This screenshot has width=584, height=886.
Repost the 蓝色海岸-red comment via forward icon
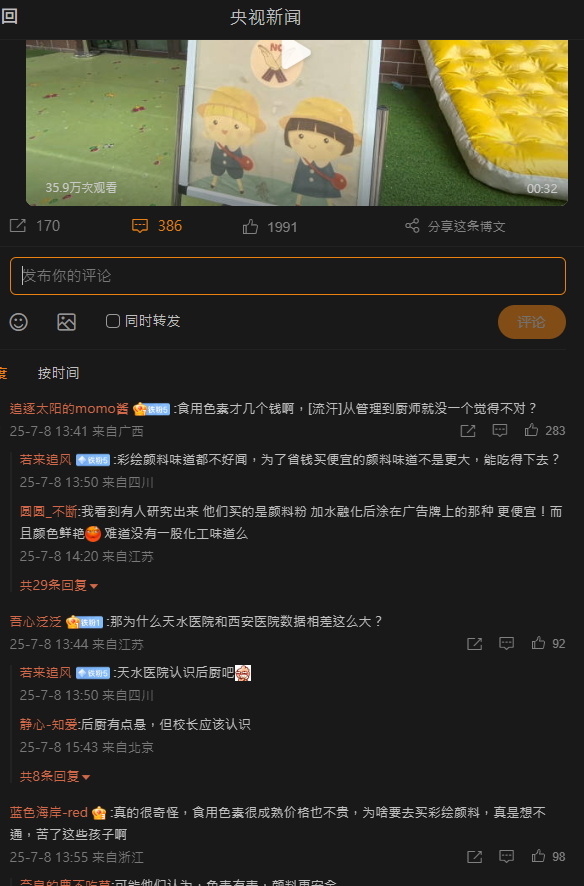pos(474,857)
